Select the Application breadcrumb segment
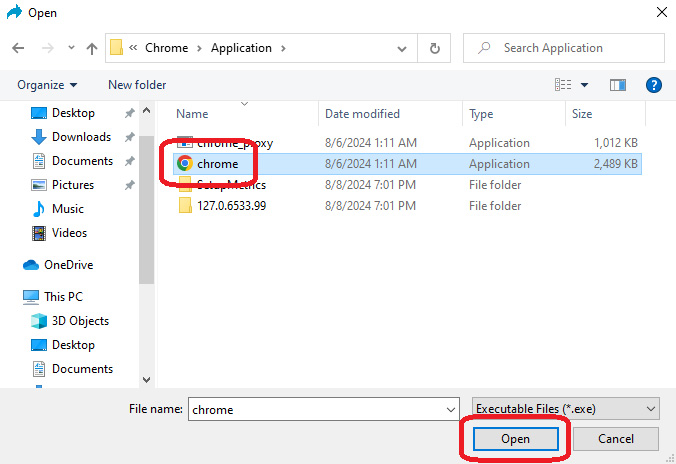Image resolution: width=676 pixels, height=464 pixels. pyautogui.click(x=241, y=48)
